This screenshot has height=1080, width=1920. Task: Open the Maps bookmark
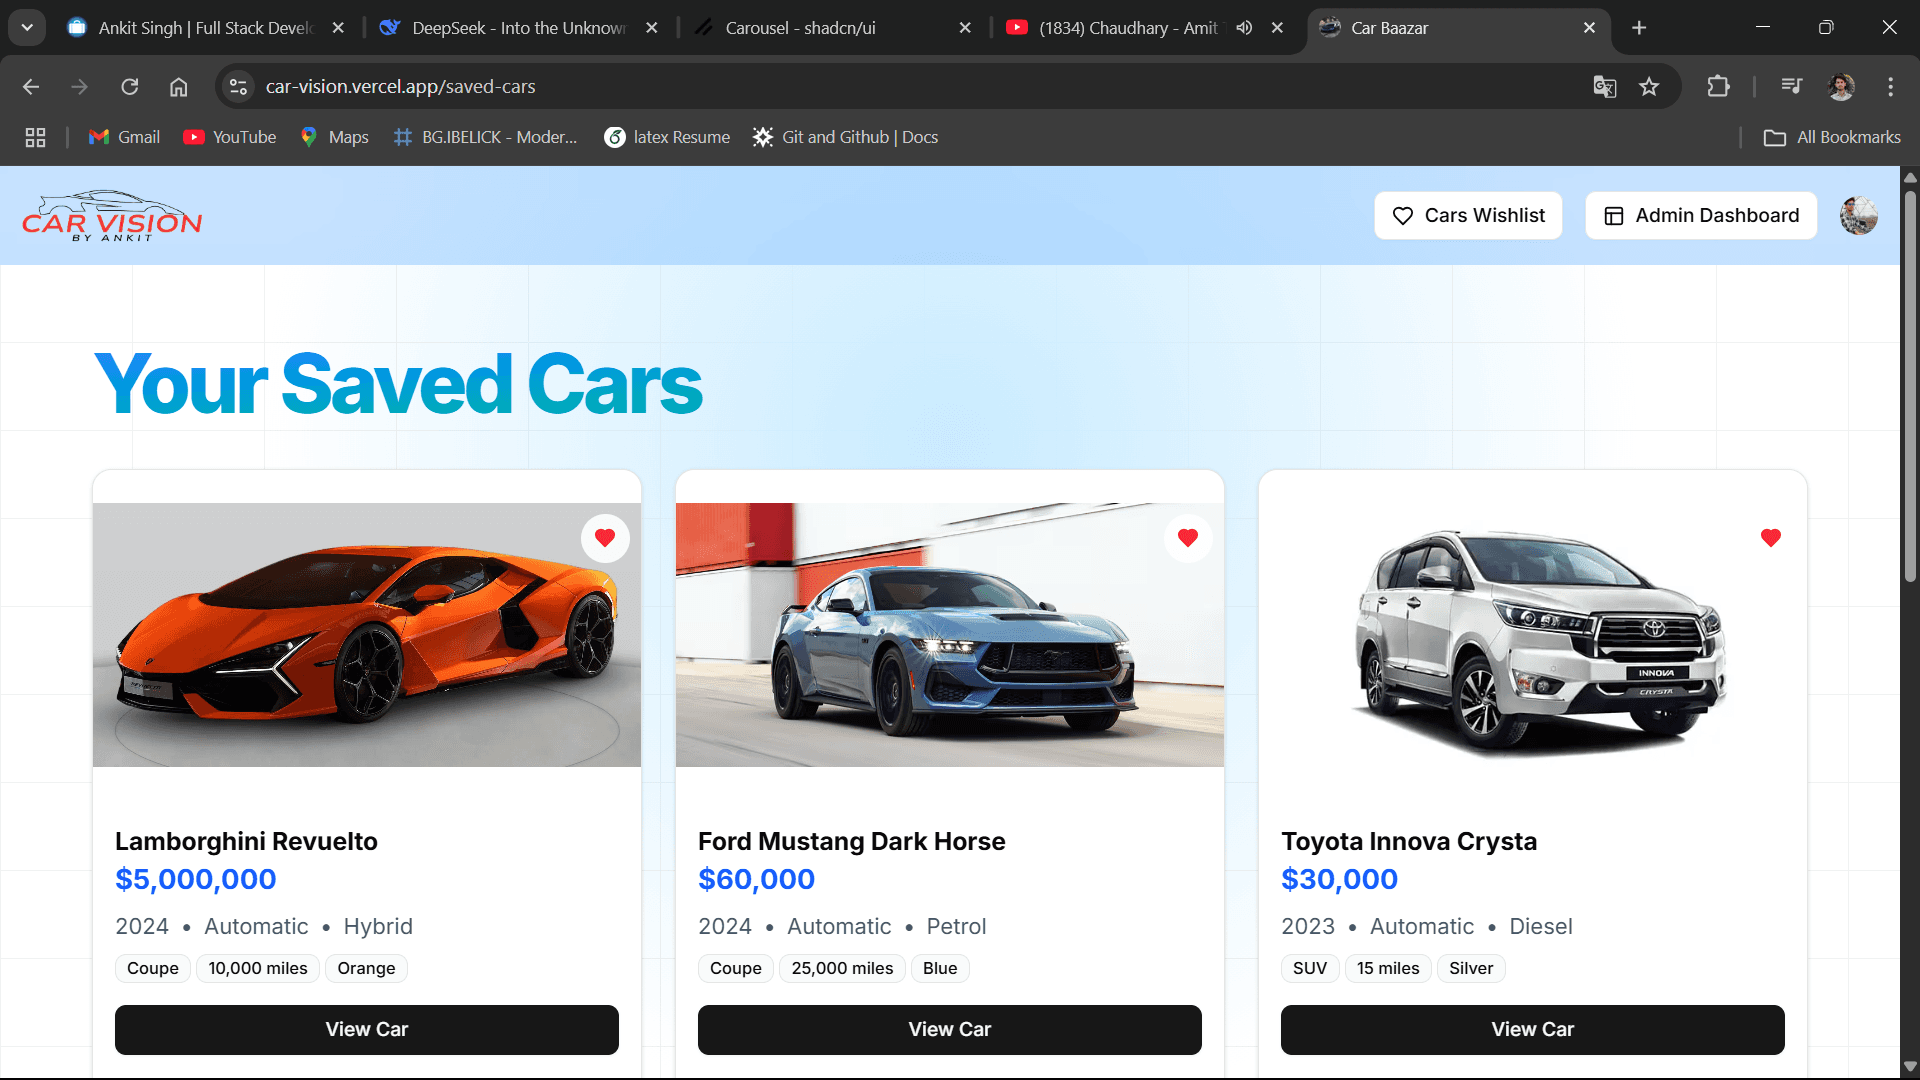pyautogui.click(x=335, y=137)
